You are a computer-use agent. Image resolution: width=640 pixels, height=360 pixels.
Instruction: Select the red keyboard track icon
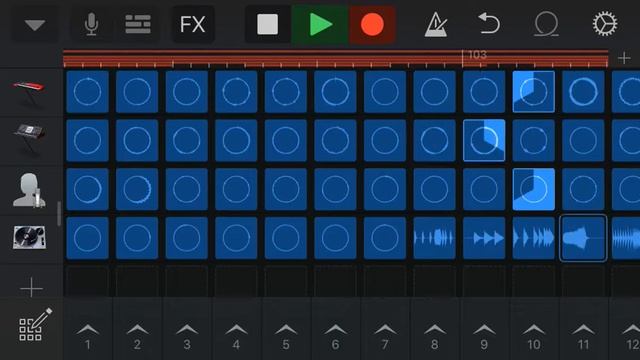tap(29, 92)
